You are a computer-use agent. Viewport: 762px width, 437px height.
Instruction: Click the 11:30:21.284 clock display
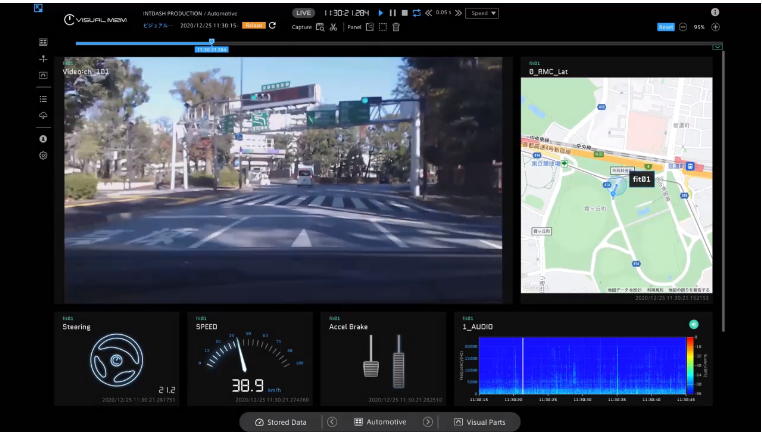tap(346, 13)
